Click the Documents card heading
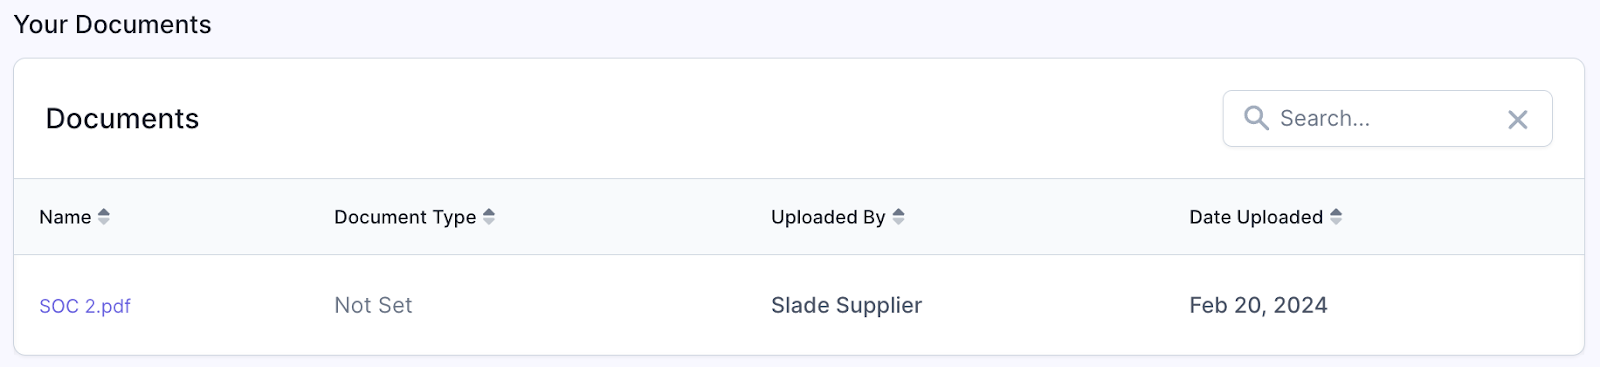Viewport: 1600px width, 367px height. (122, 118)
